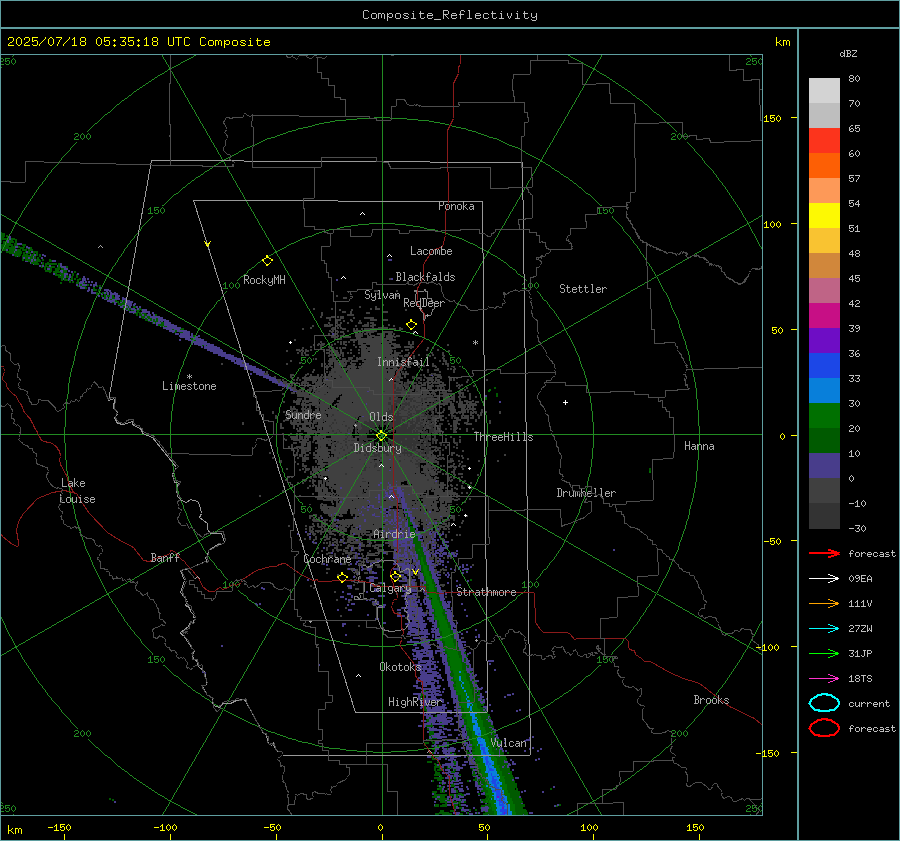Click the orange 111V arrow icon
The height and width of the screenshot is (841, 900).
pyautogui.click(x=824, y=603)
